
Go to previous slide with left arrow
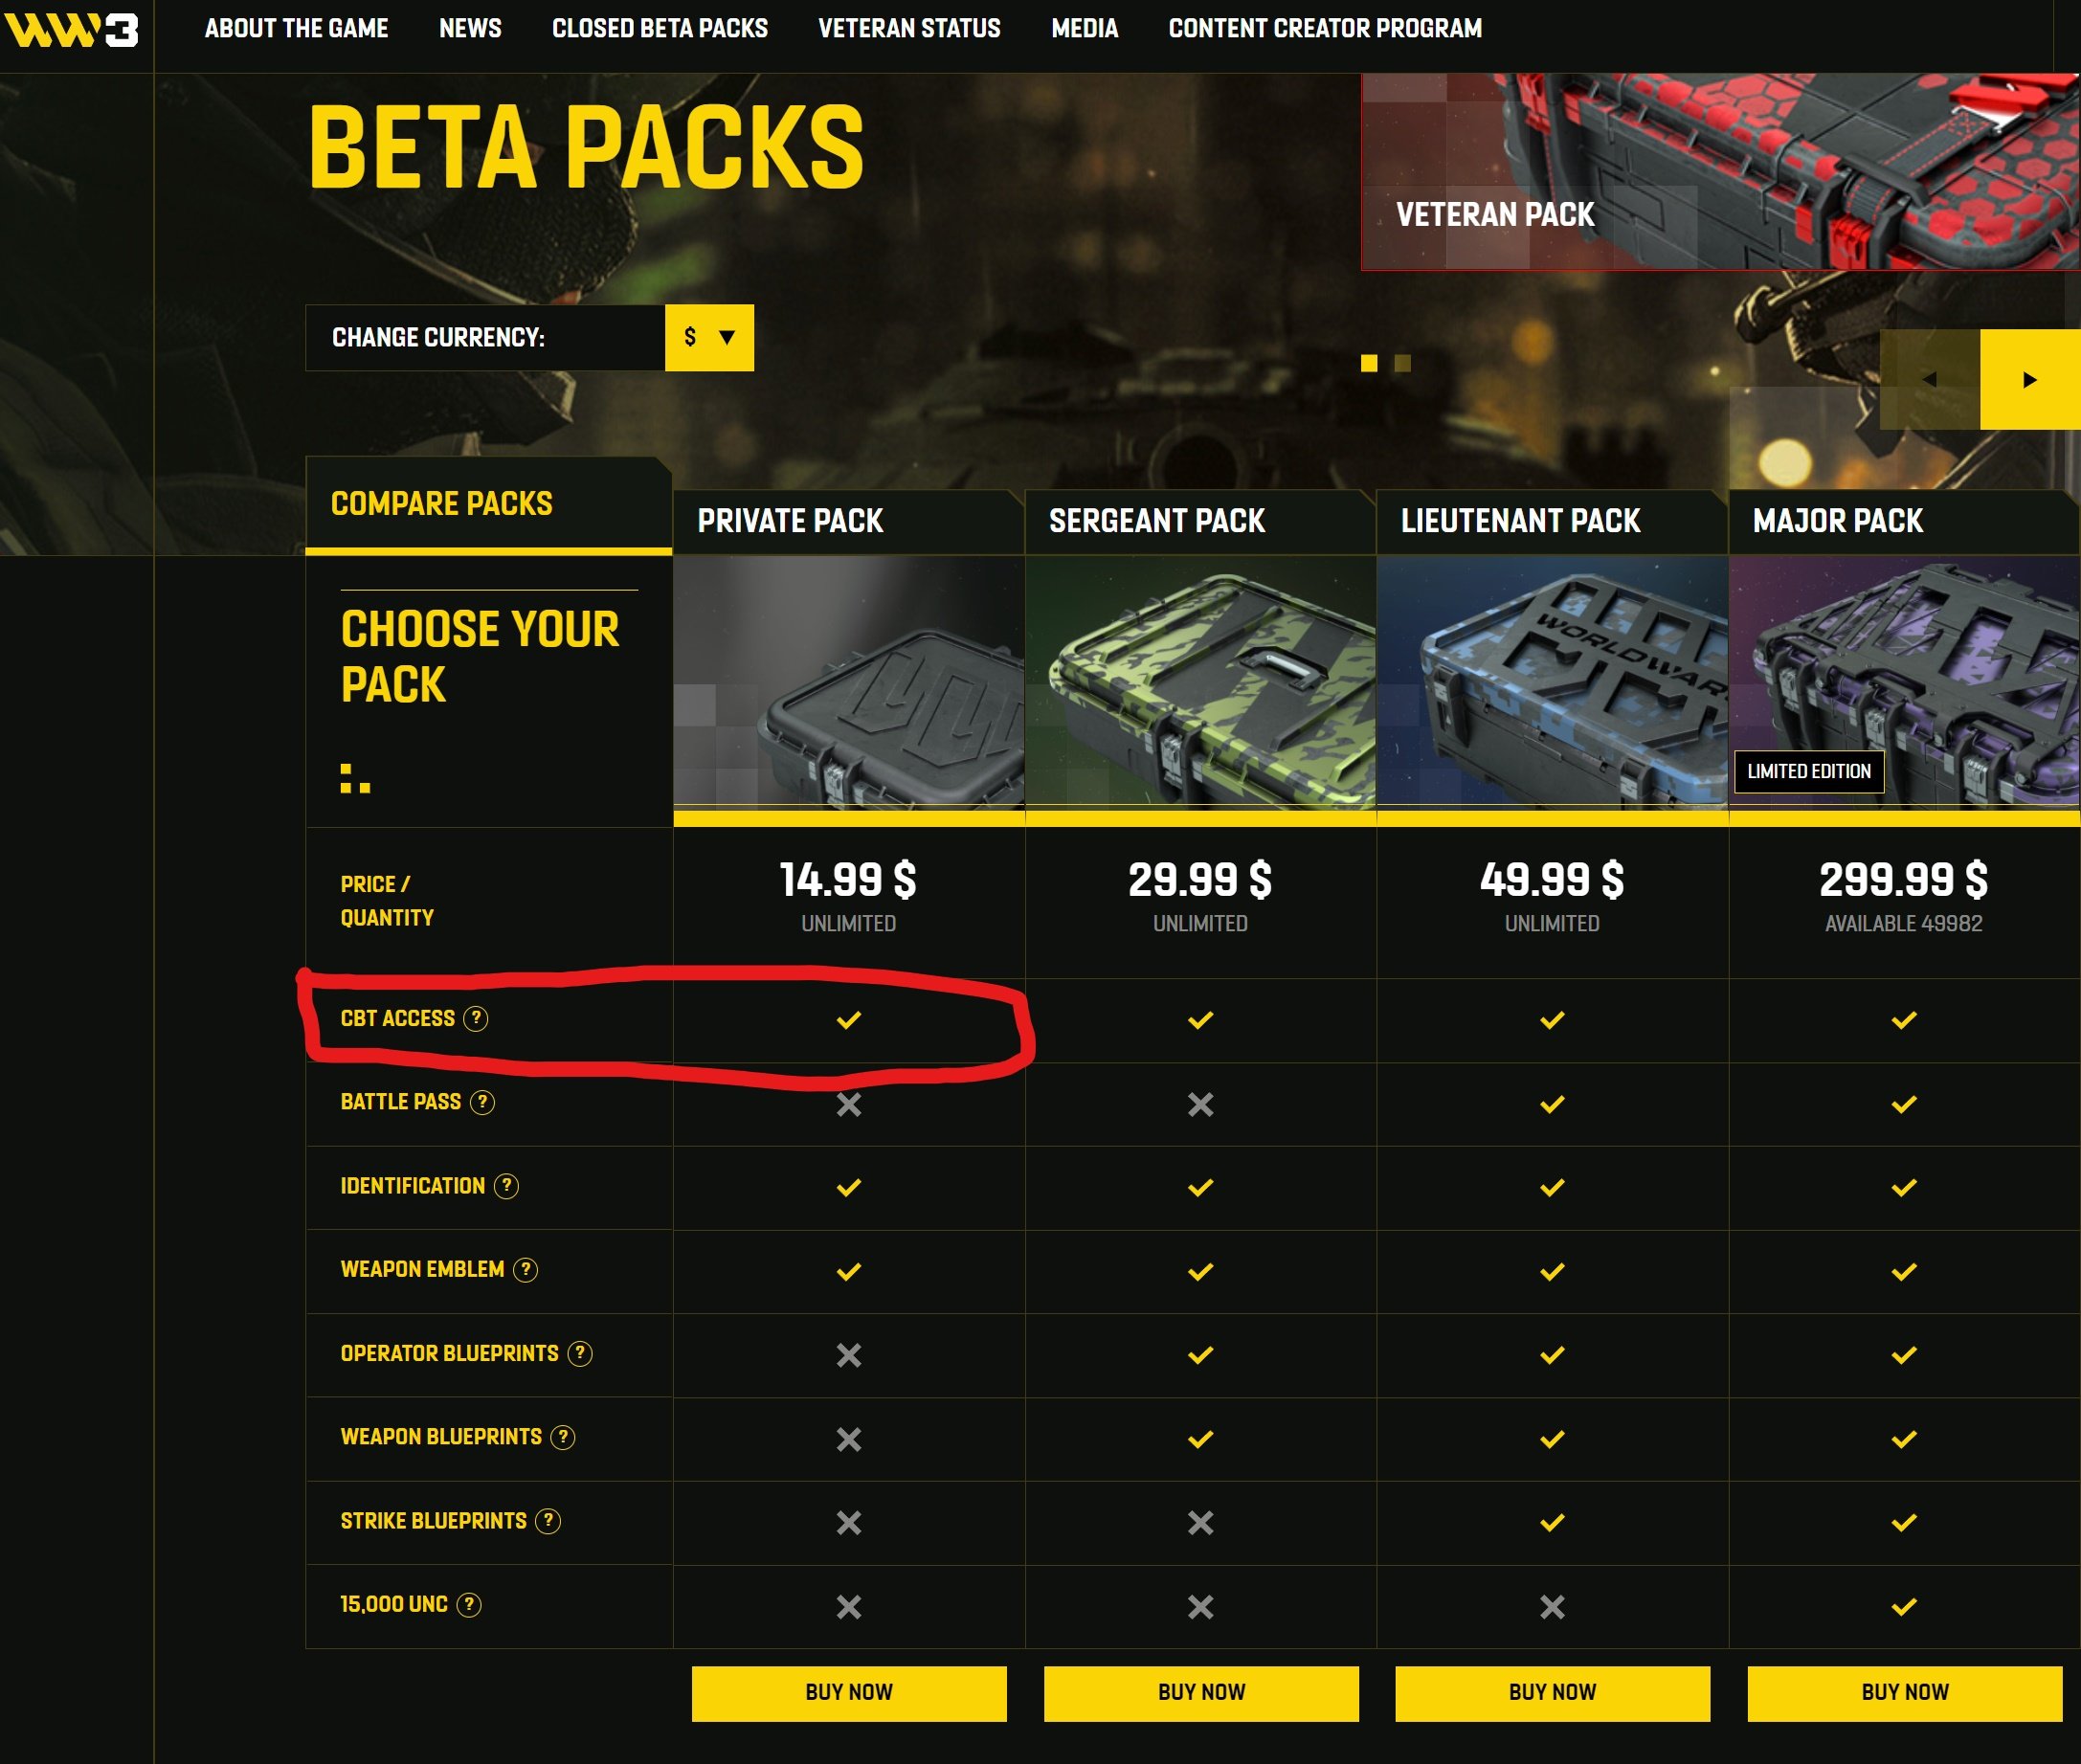[1930, 379]
